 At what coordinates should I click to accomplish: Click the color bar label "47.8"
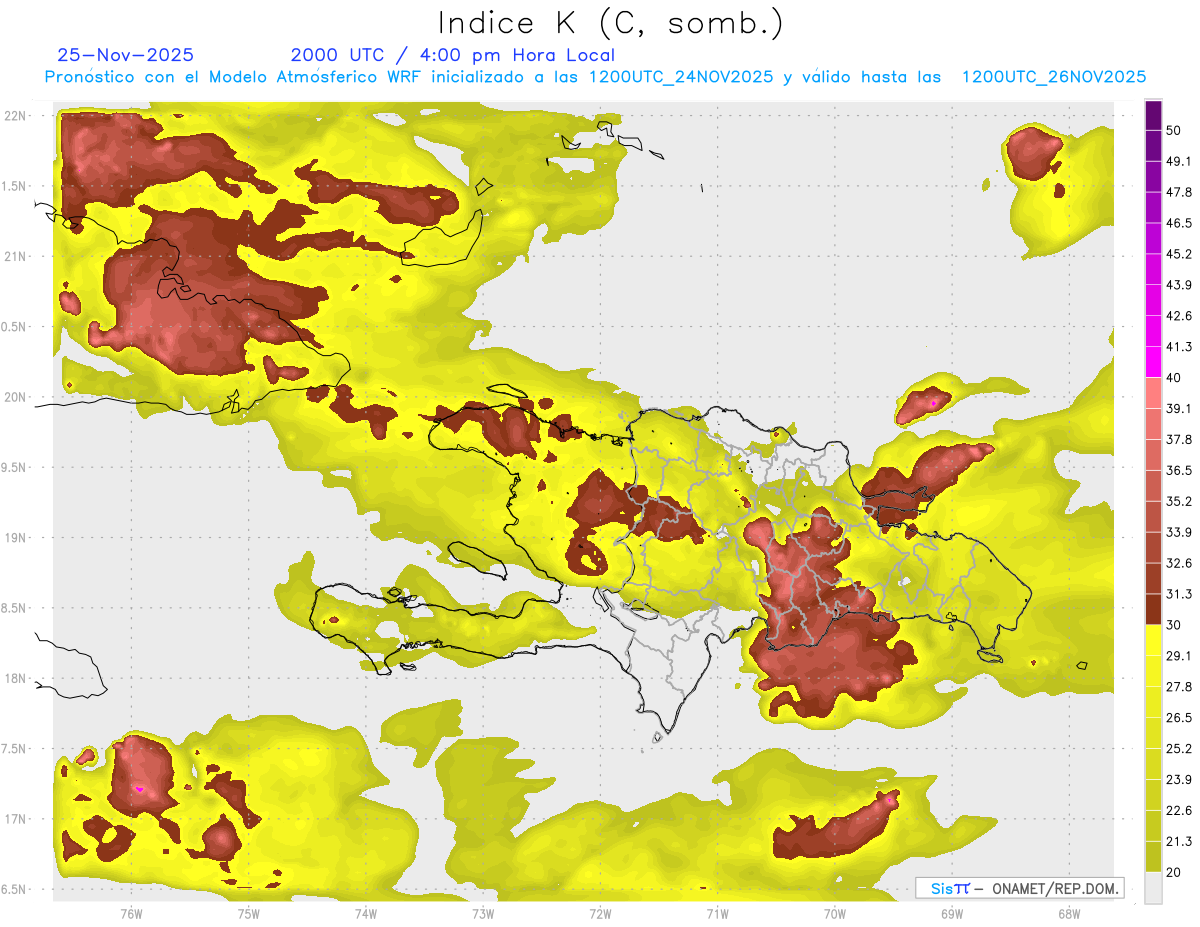pyautogui.click(x=1179, y=192)
